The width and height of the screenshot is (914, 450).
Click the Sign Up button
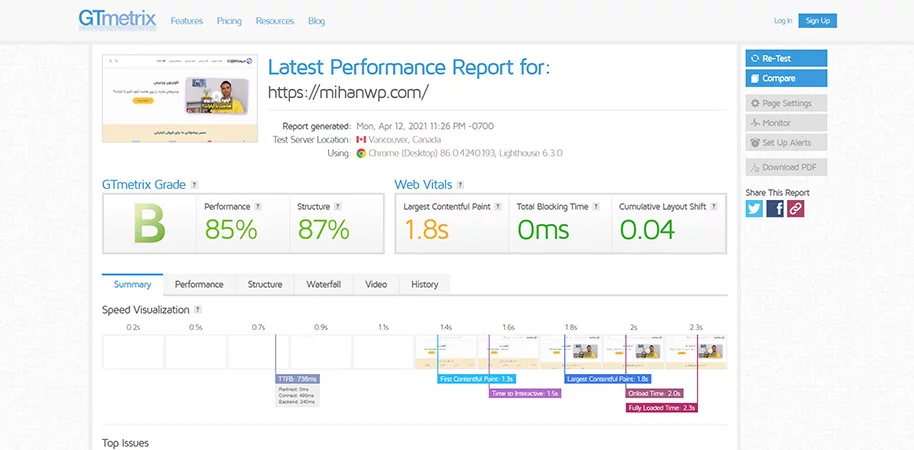pyautogui.click(x=817, y=21)
